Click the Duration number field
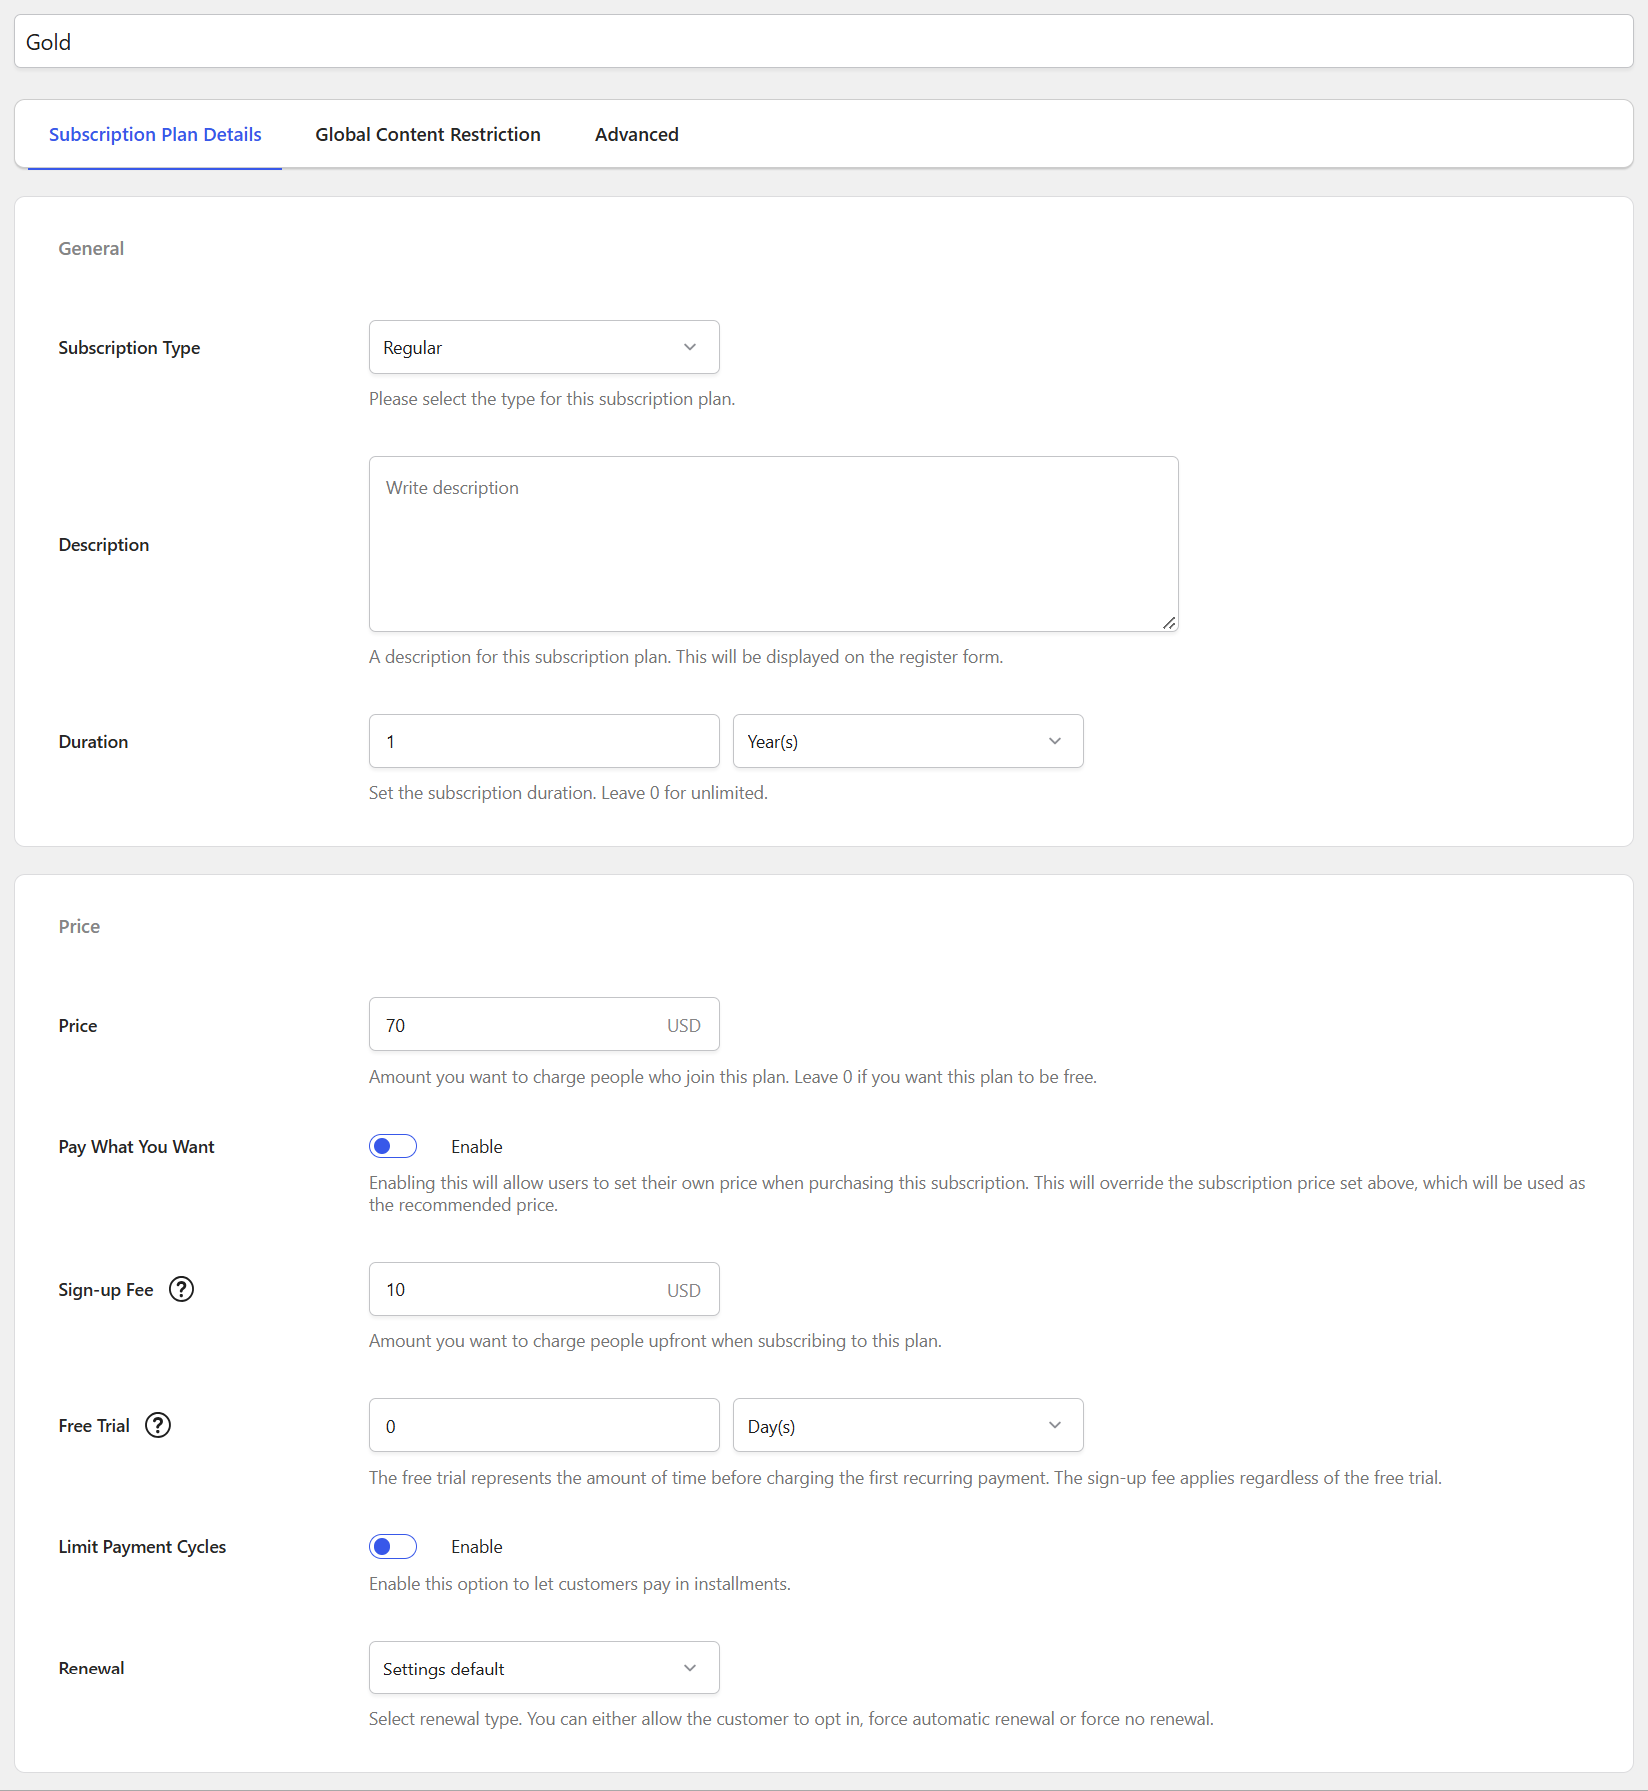The height and width of the screenshot is (1791, 1648). click(x=544, y=741)
